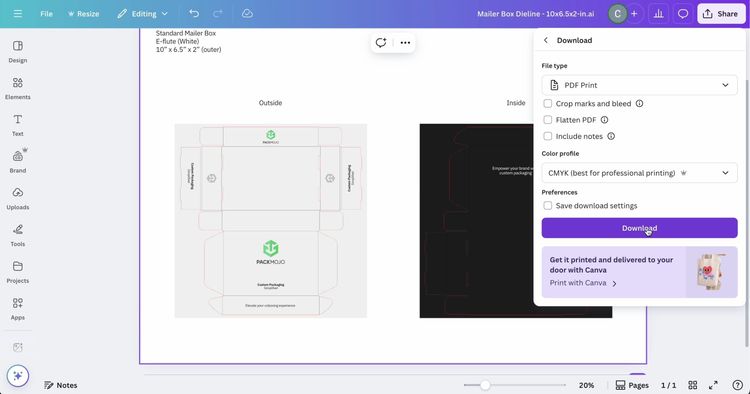This screenshot has width=750, height=394.
Task: Open the Notes panel
Action: pyautogui.click(x=60, y=385)
